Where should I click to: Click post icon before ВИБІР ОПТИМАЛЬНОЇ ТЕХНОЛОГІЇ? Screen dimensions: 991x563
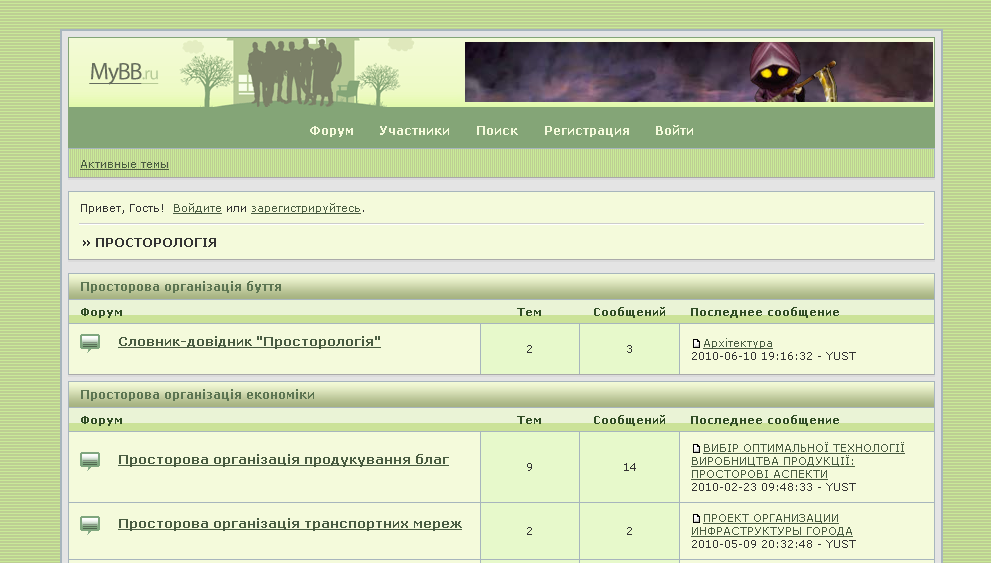coord(696,449)
